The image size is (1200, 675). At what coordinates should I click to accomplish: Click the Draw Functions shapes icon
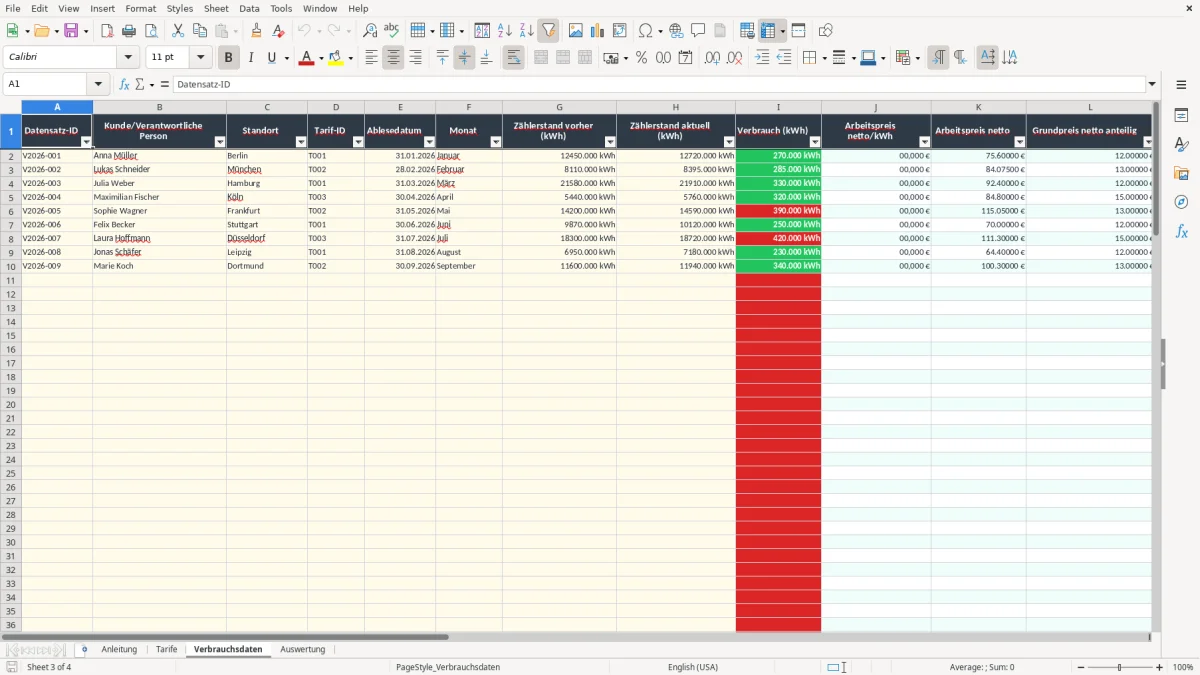825,31
